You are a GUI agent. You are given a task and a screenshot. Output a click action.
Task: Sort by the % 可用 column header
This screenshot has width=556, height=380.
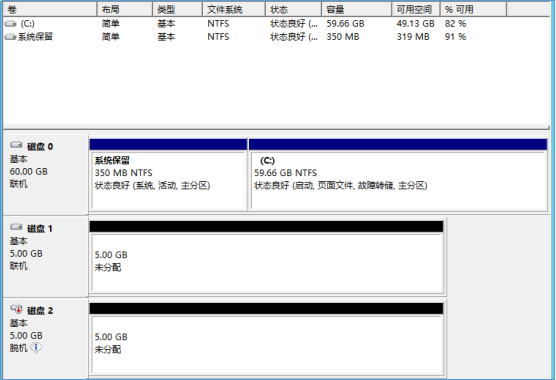pos(473,10)
